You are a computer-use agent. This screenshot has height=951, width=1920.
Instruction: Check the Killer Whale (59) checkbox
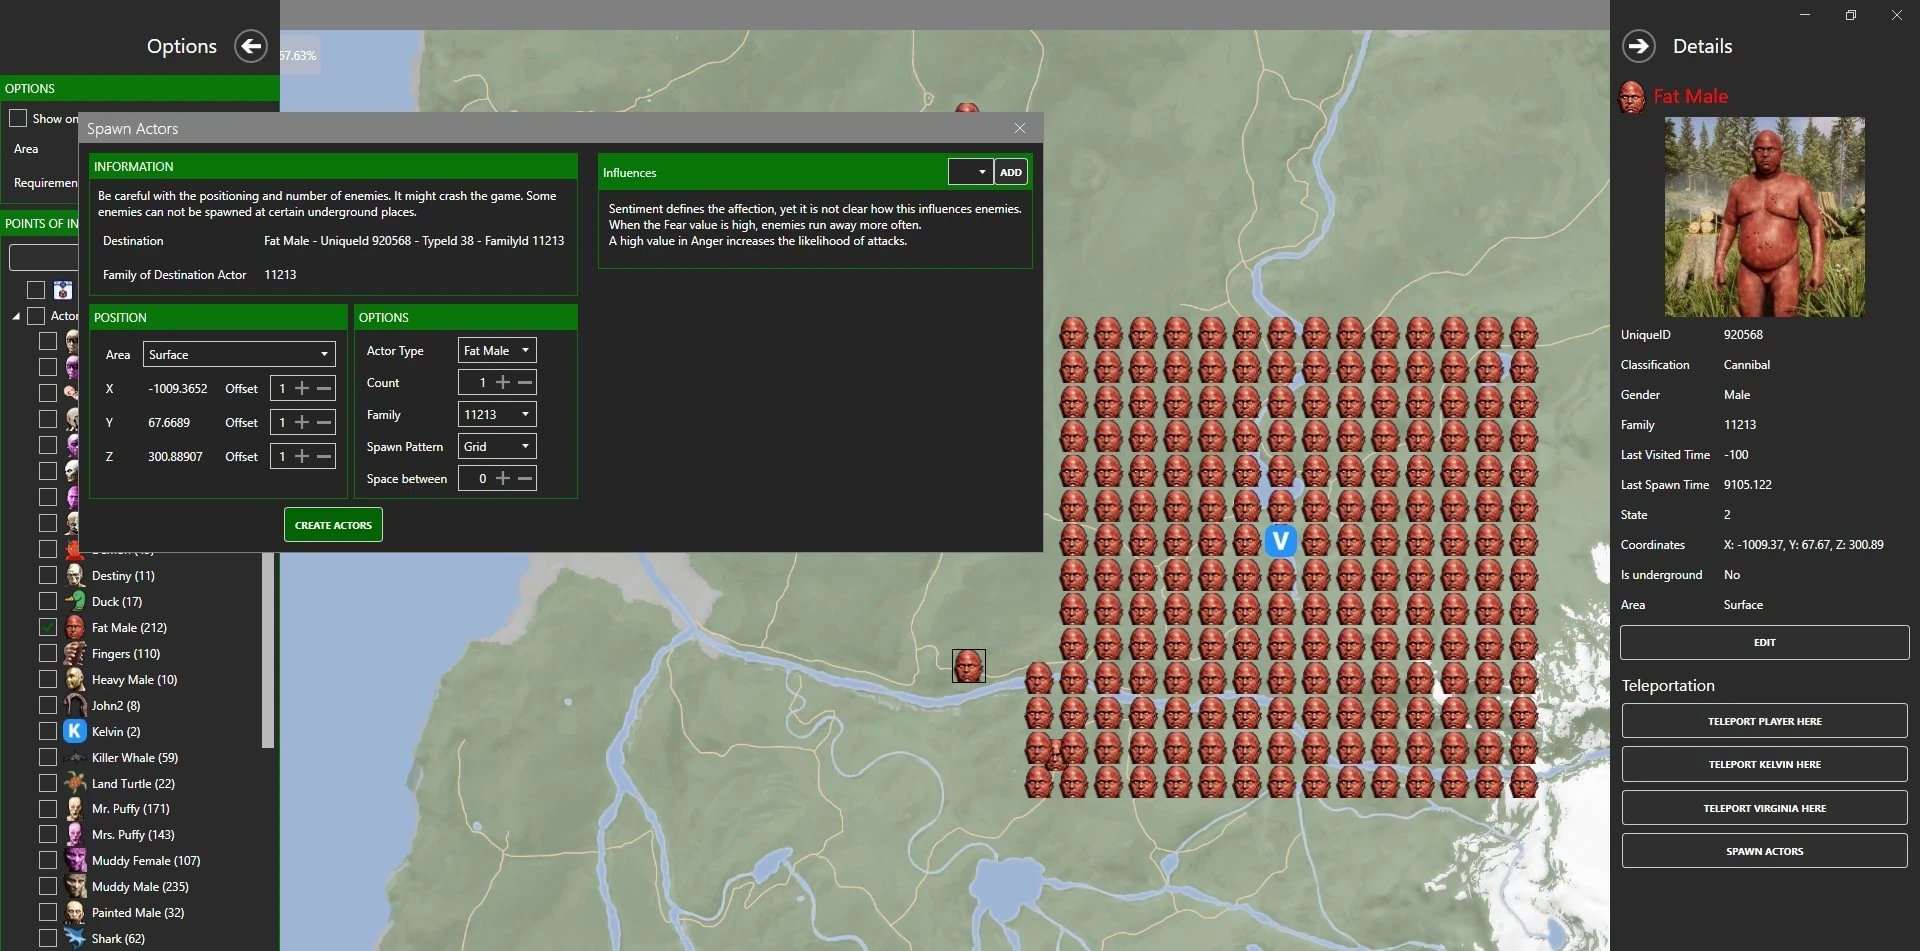48,757
